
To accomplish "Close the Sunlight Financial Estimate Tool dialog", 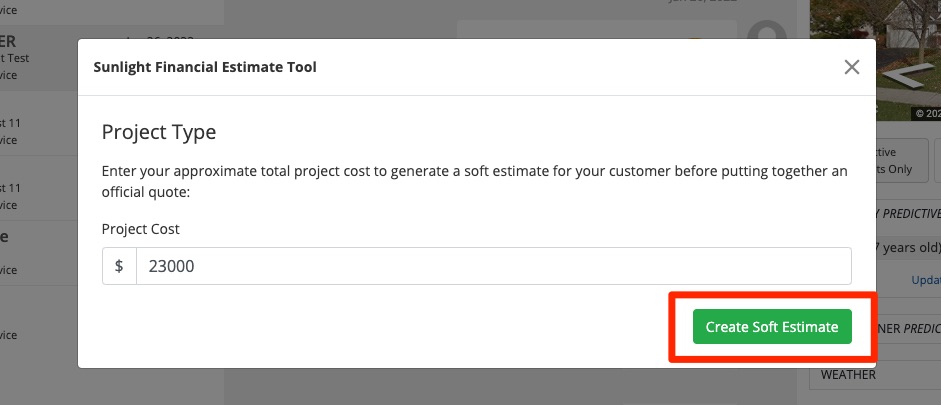I will point(852,67).
